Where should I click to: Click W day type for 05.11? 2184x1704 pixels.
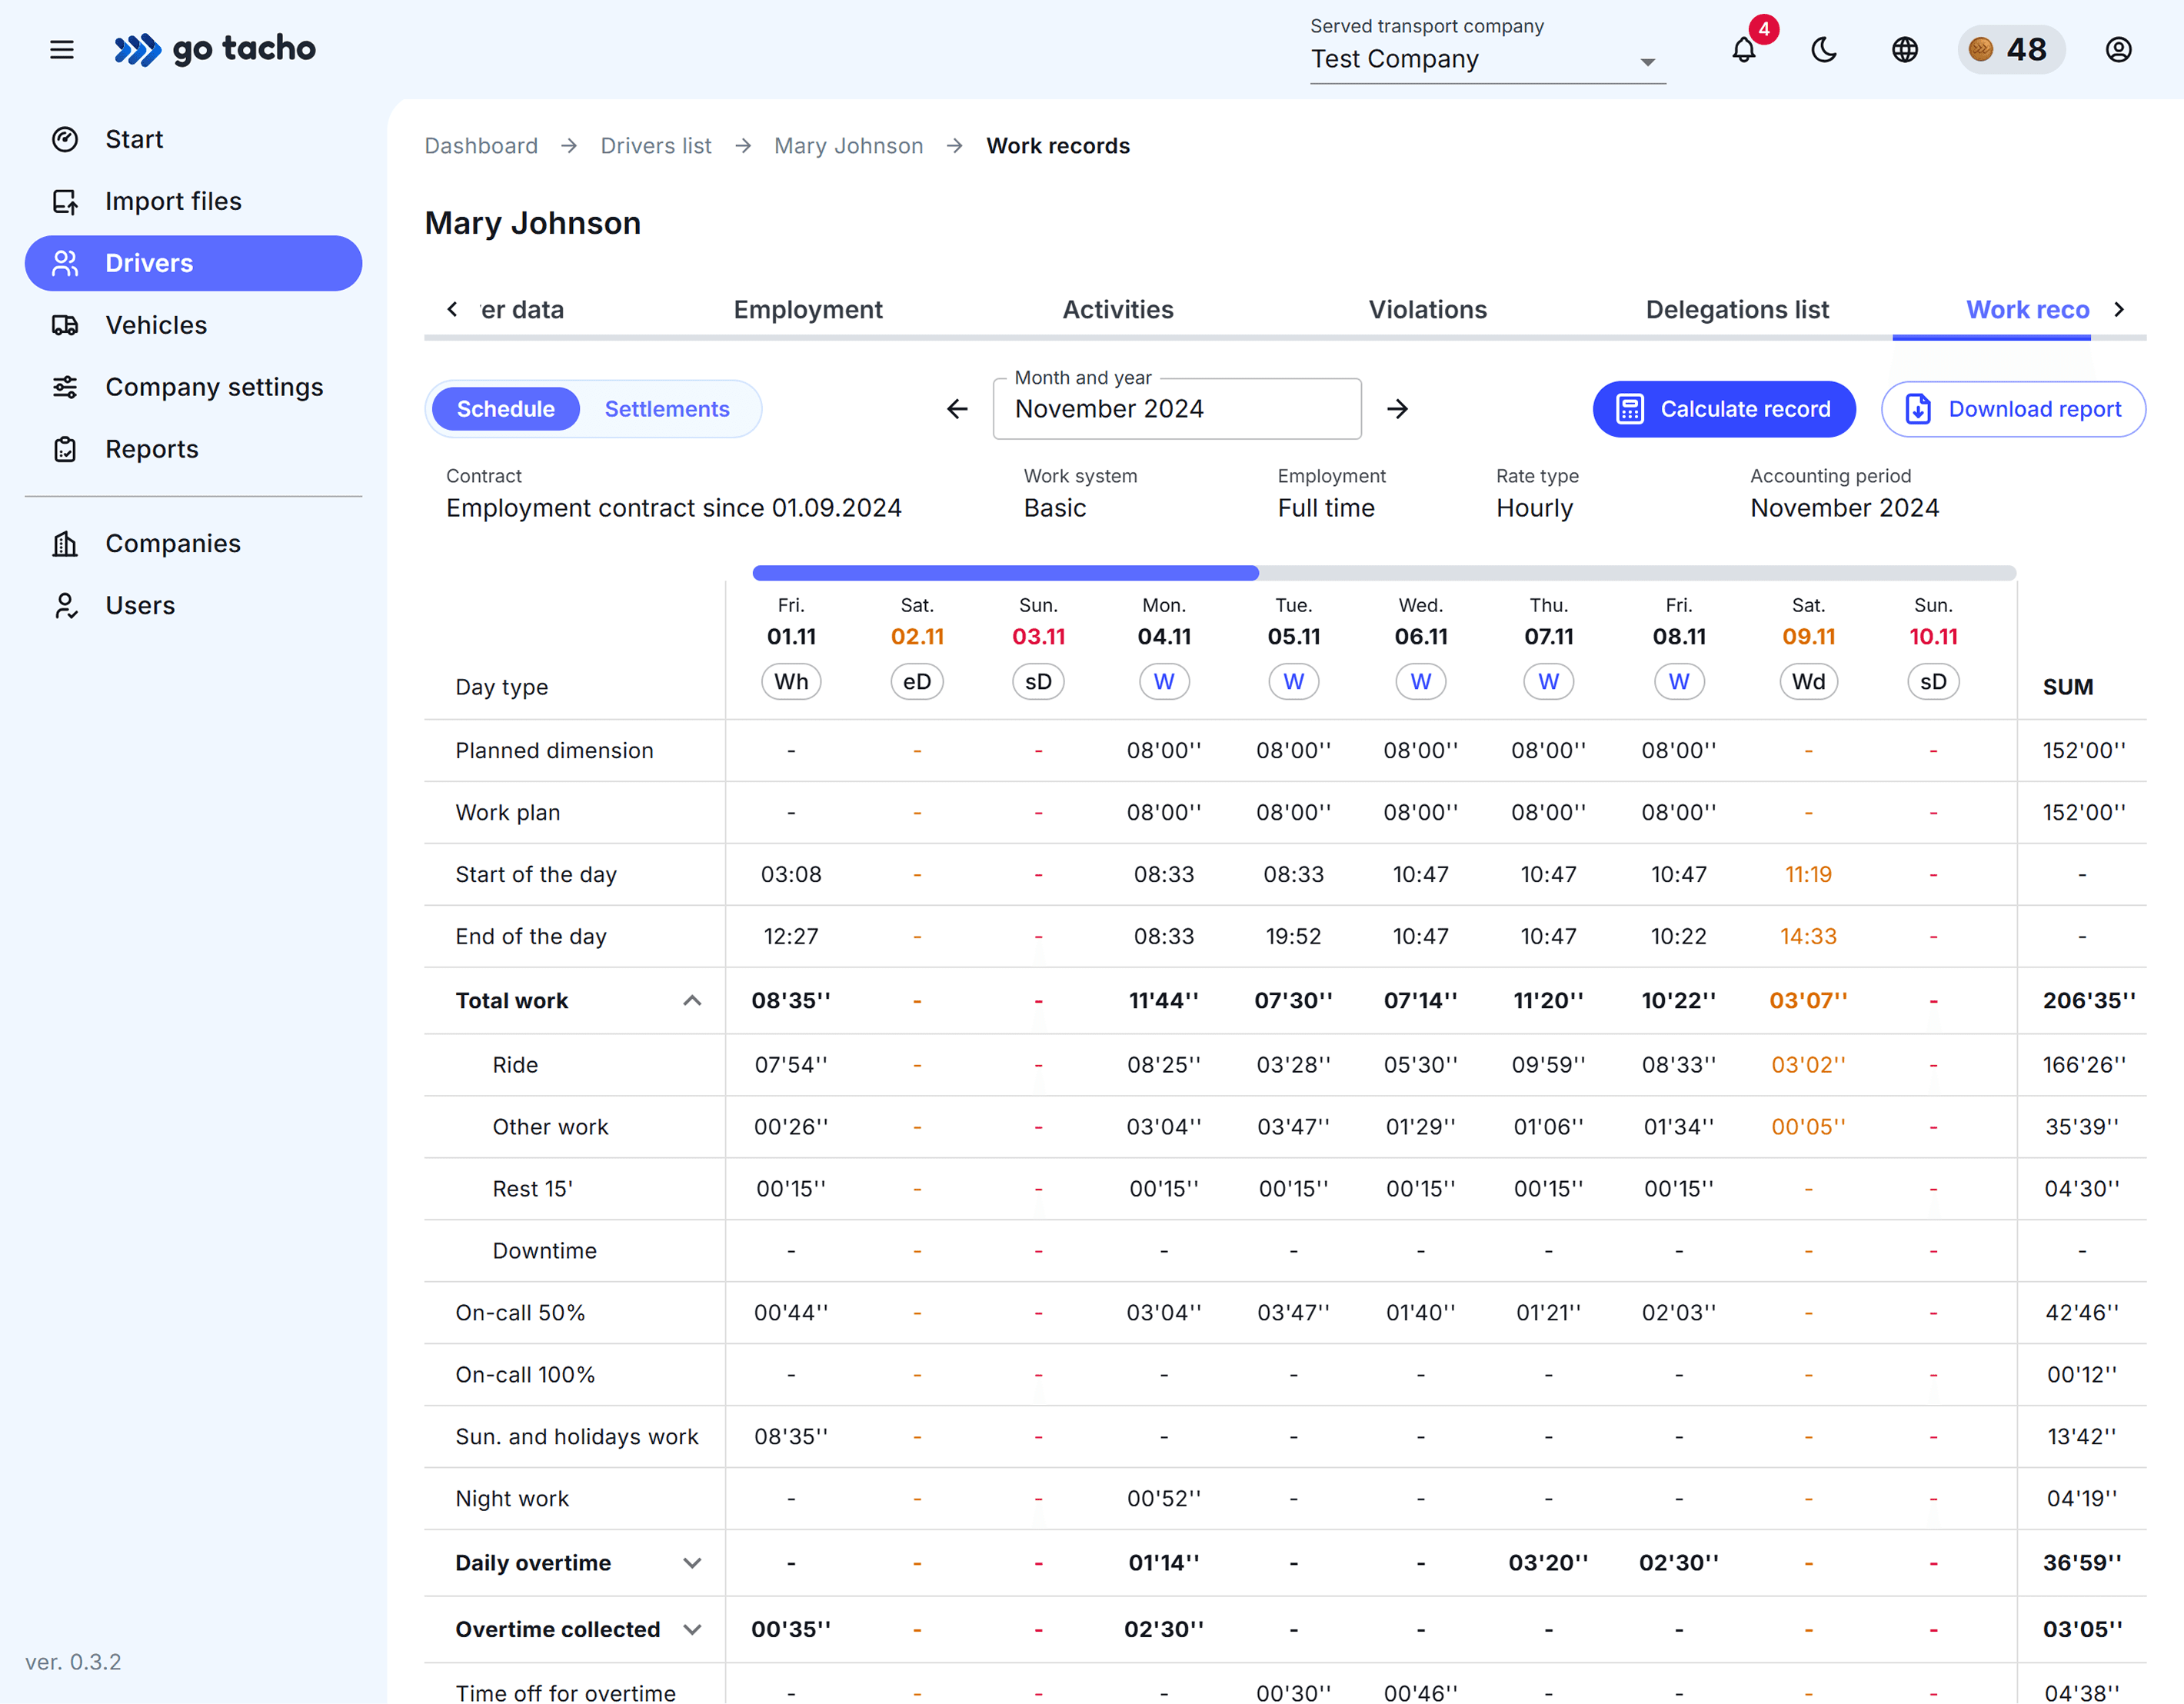[x=1294, y=682]
